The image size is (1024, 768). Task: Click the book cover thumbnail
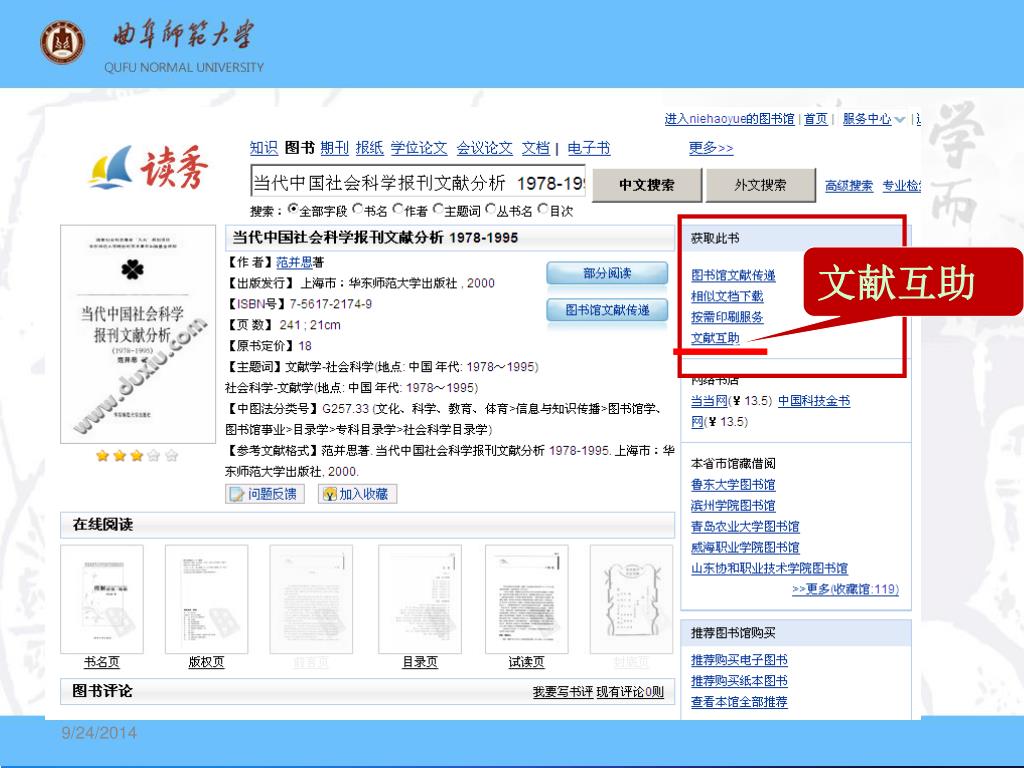coord(138,334)
